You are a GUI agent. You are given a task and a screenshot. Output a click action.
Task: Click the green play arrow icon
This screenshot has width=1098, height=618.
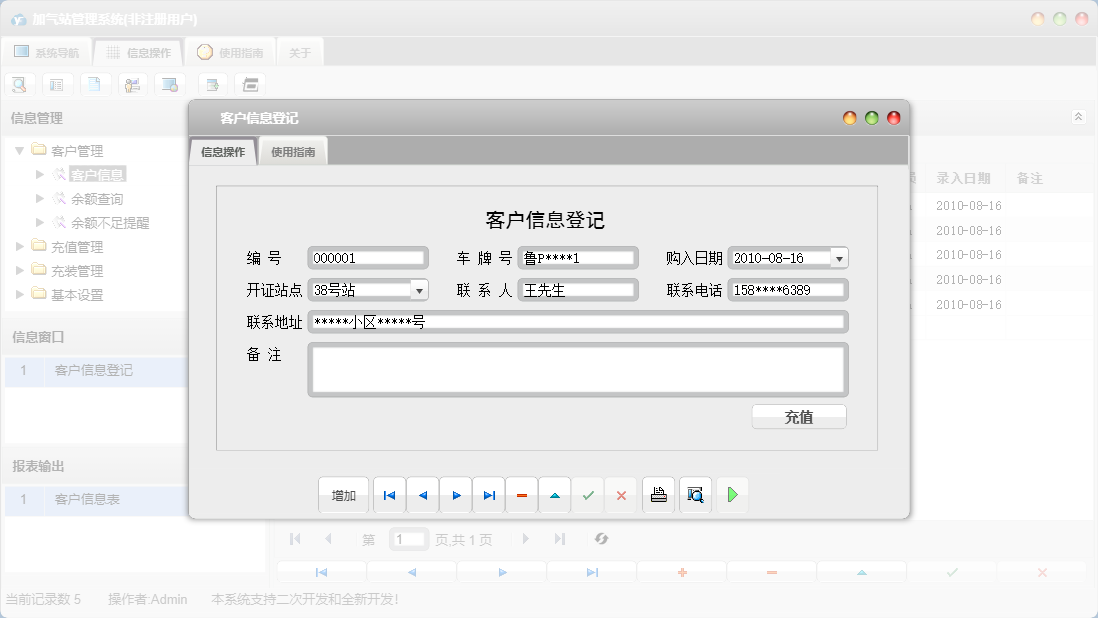tap(732, 495)
